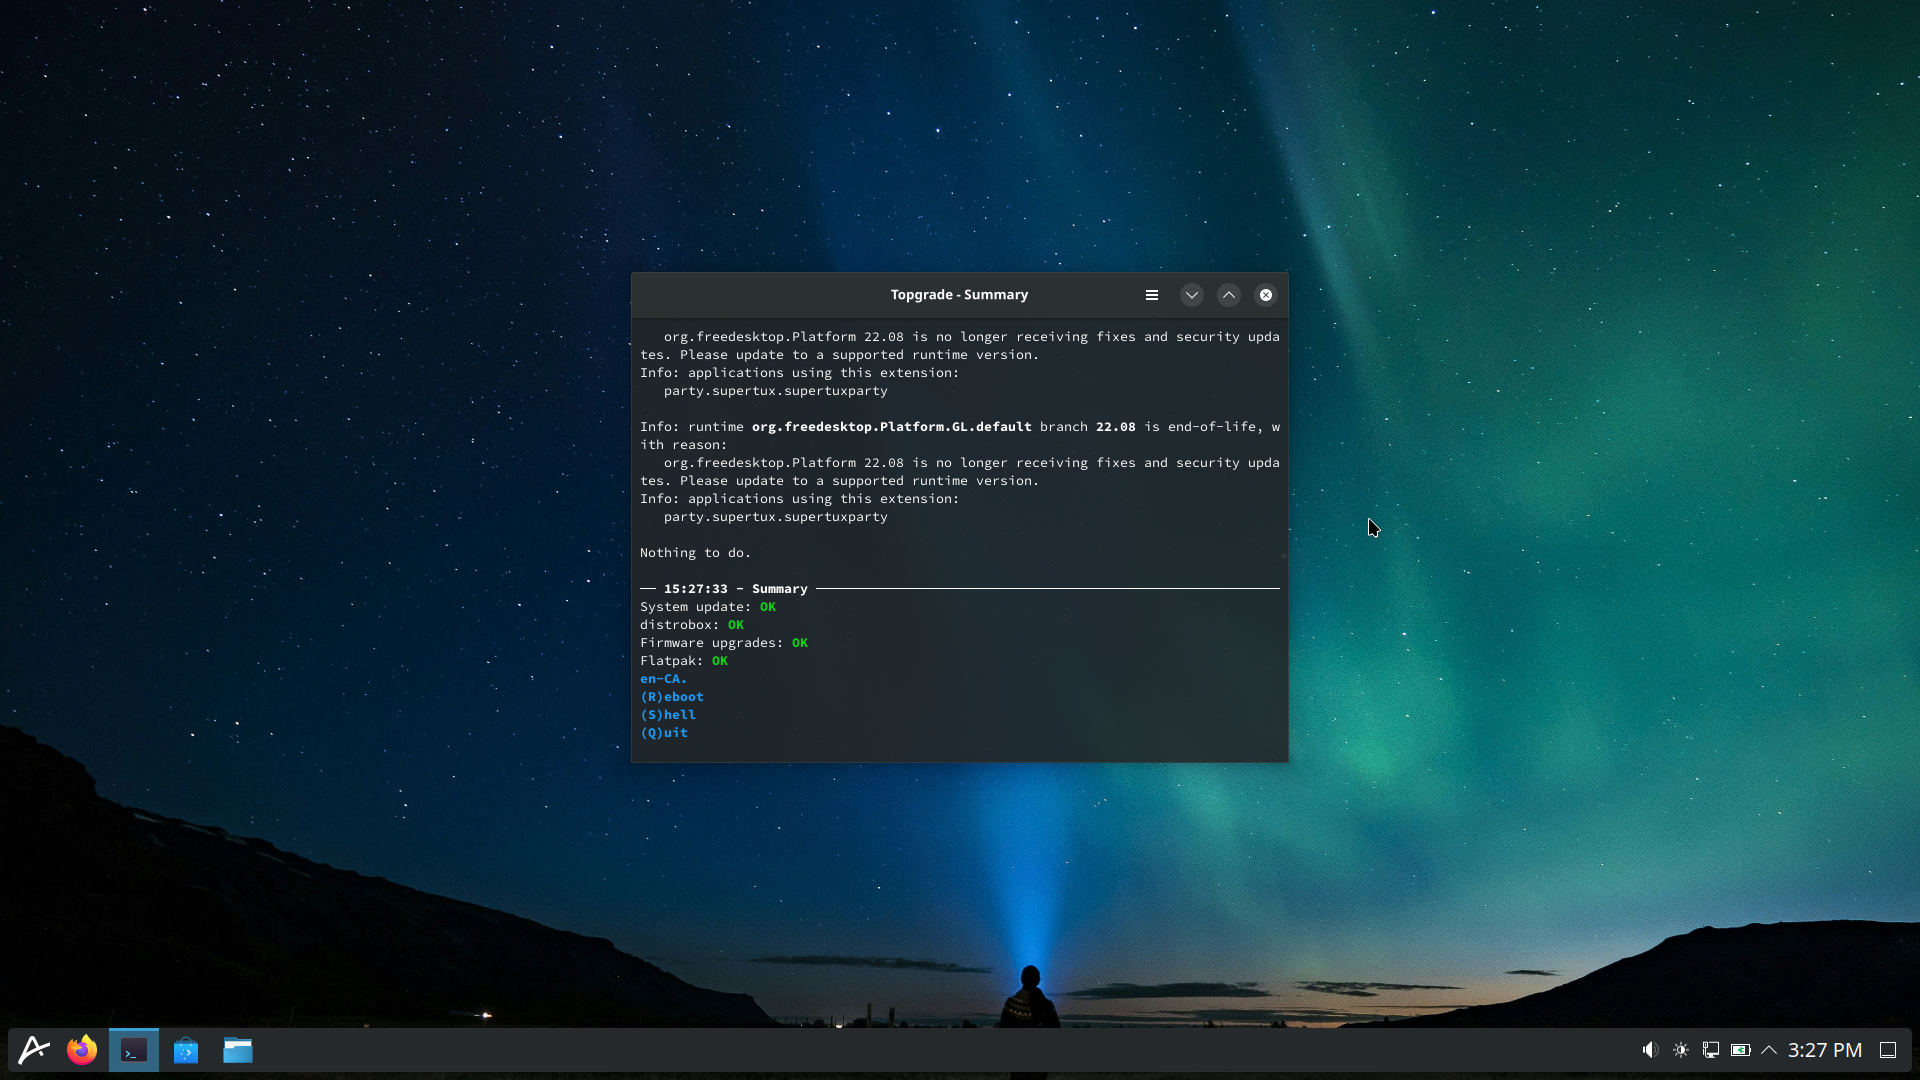The image size is (1920, 1080).
Task: Open the network tray icon
Action: (x=1711, y=1050)
